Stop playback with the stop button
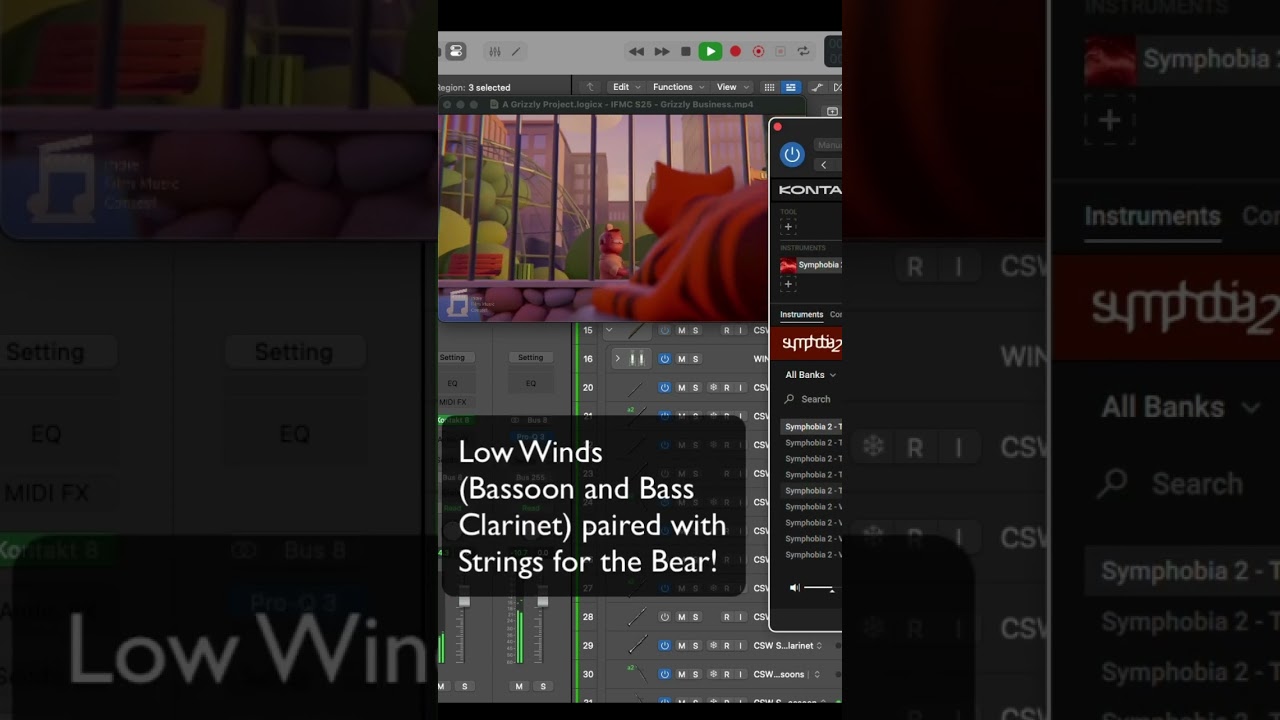The image size is (1280, 720). [685, 51]
